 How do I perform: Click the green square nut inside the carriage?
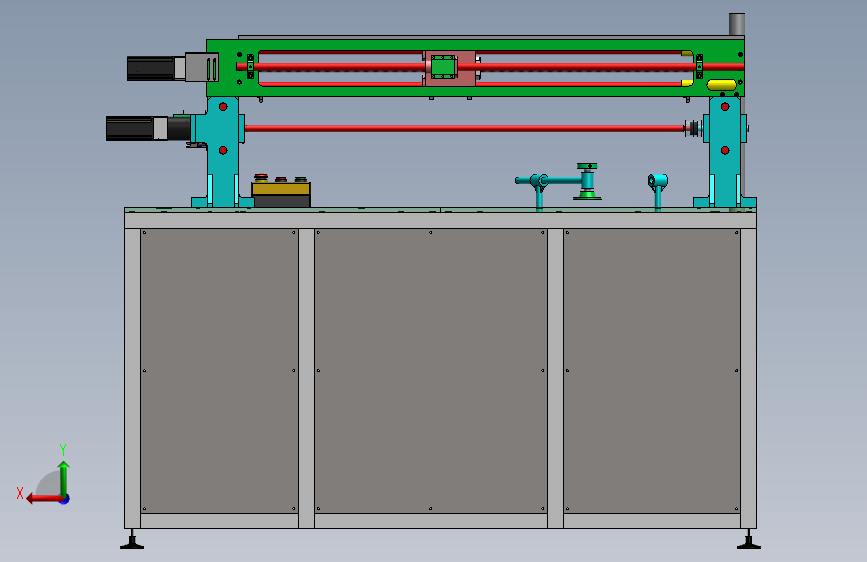443,67
